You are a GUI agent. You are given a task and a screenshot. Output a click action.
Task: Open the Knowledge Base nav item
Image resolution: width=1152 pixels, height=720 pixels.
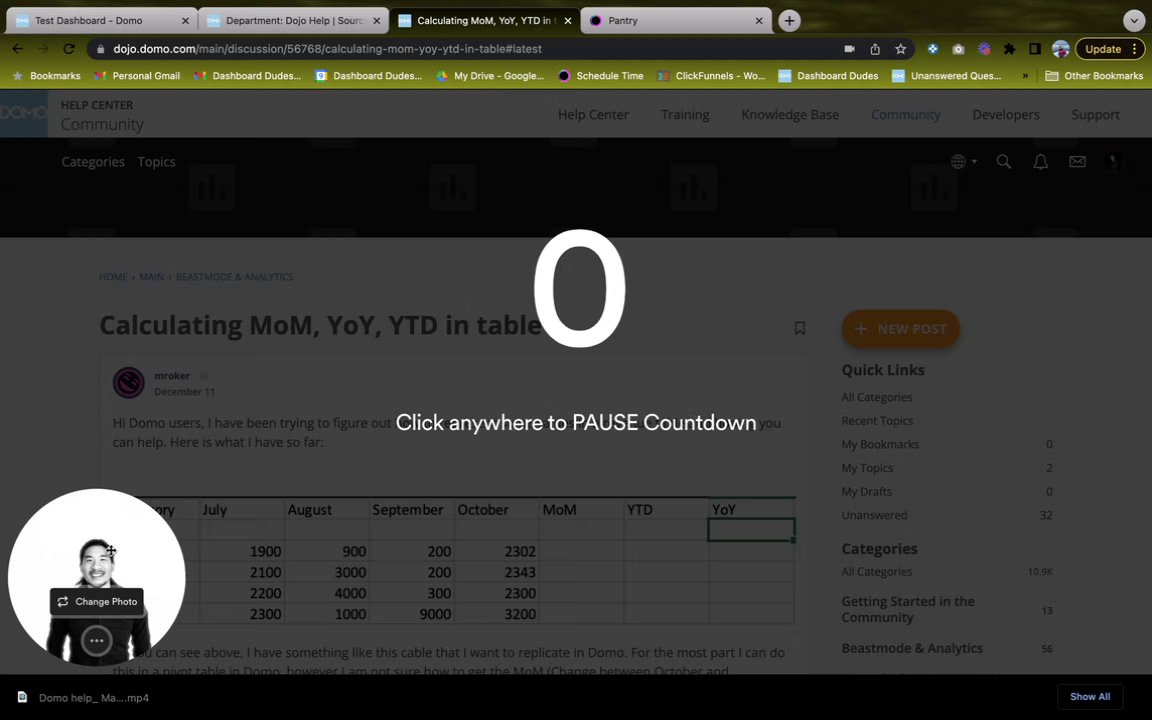click(x=790, y=115)
